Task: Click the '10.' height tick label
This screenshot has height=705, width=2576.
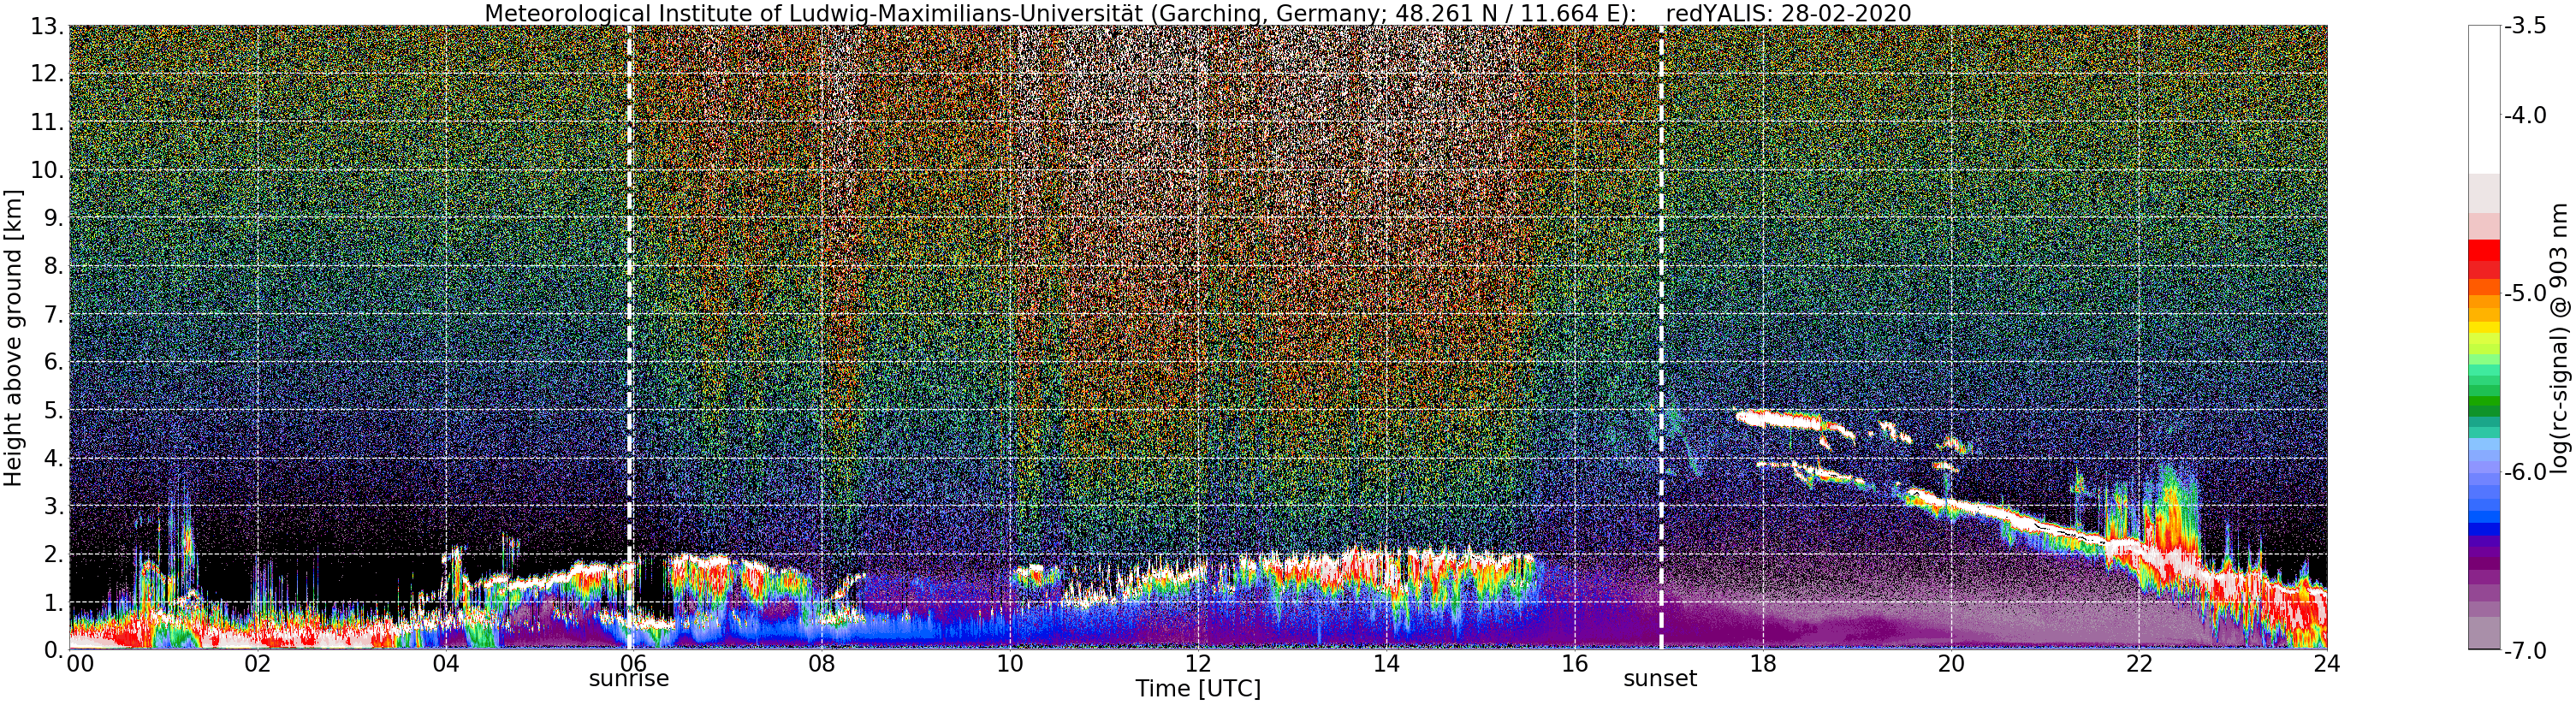Action: 47,170
